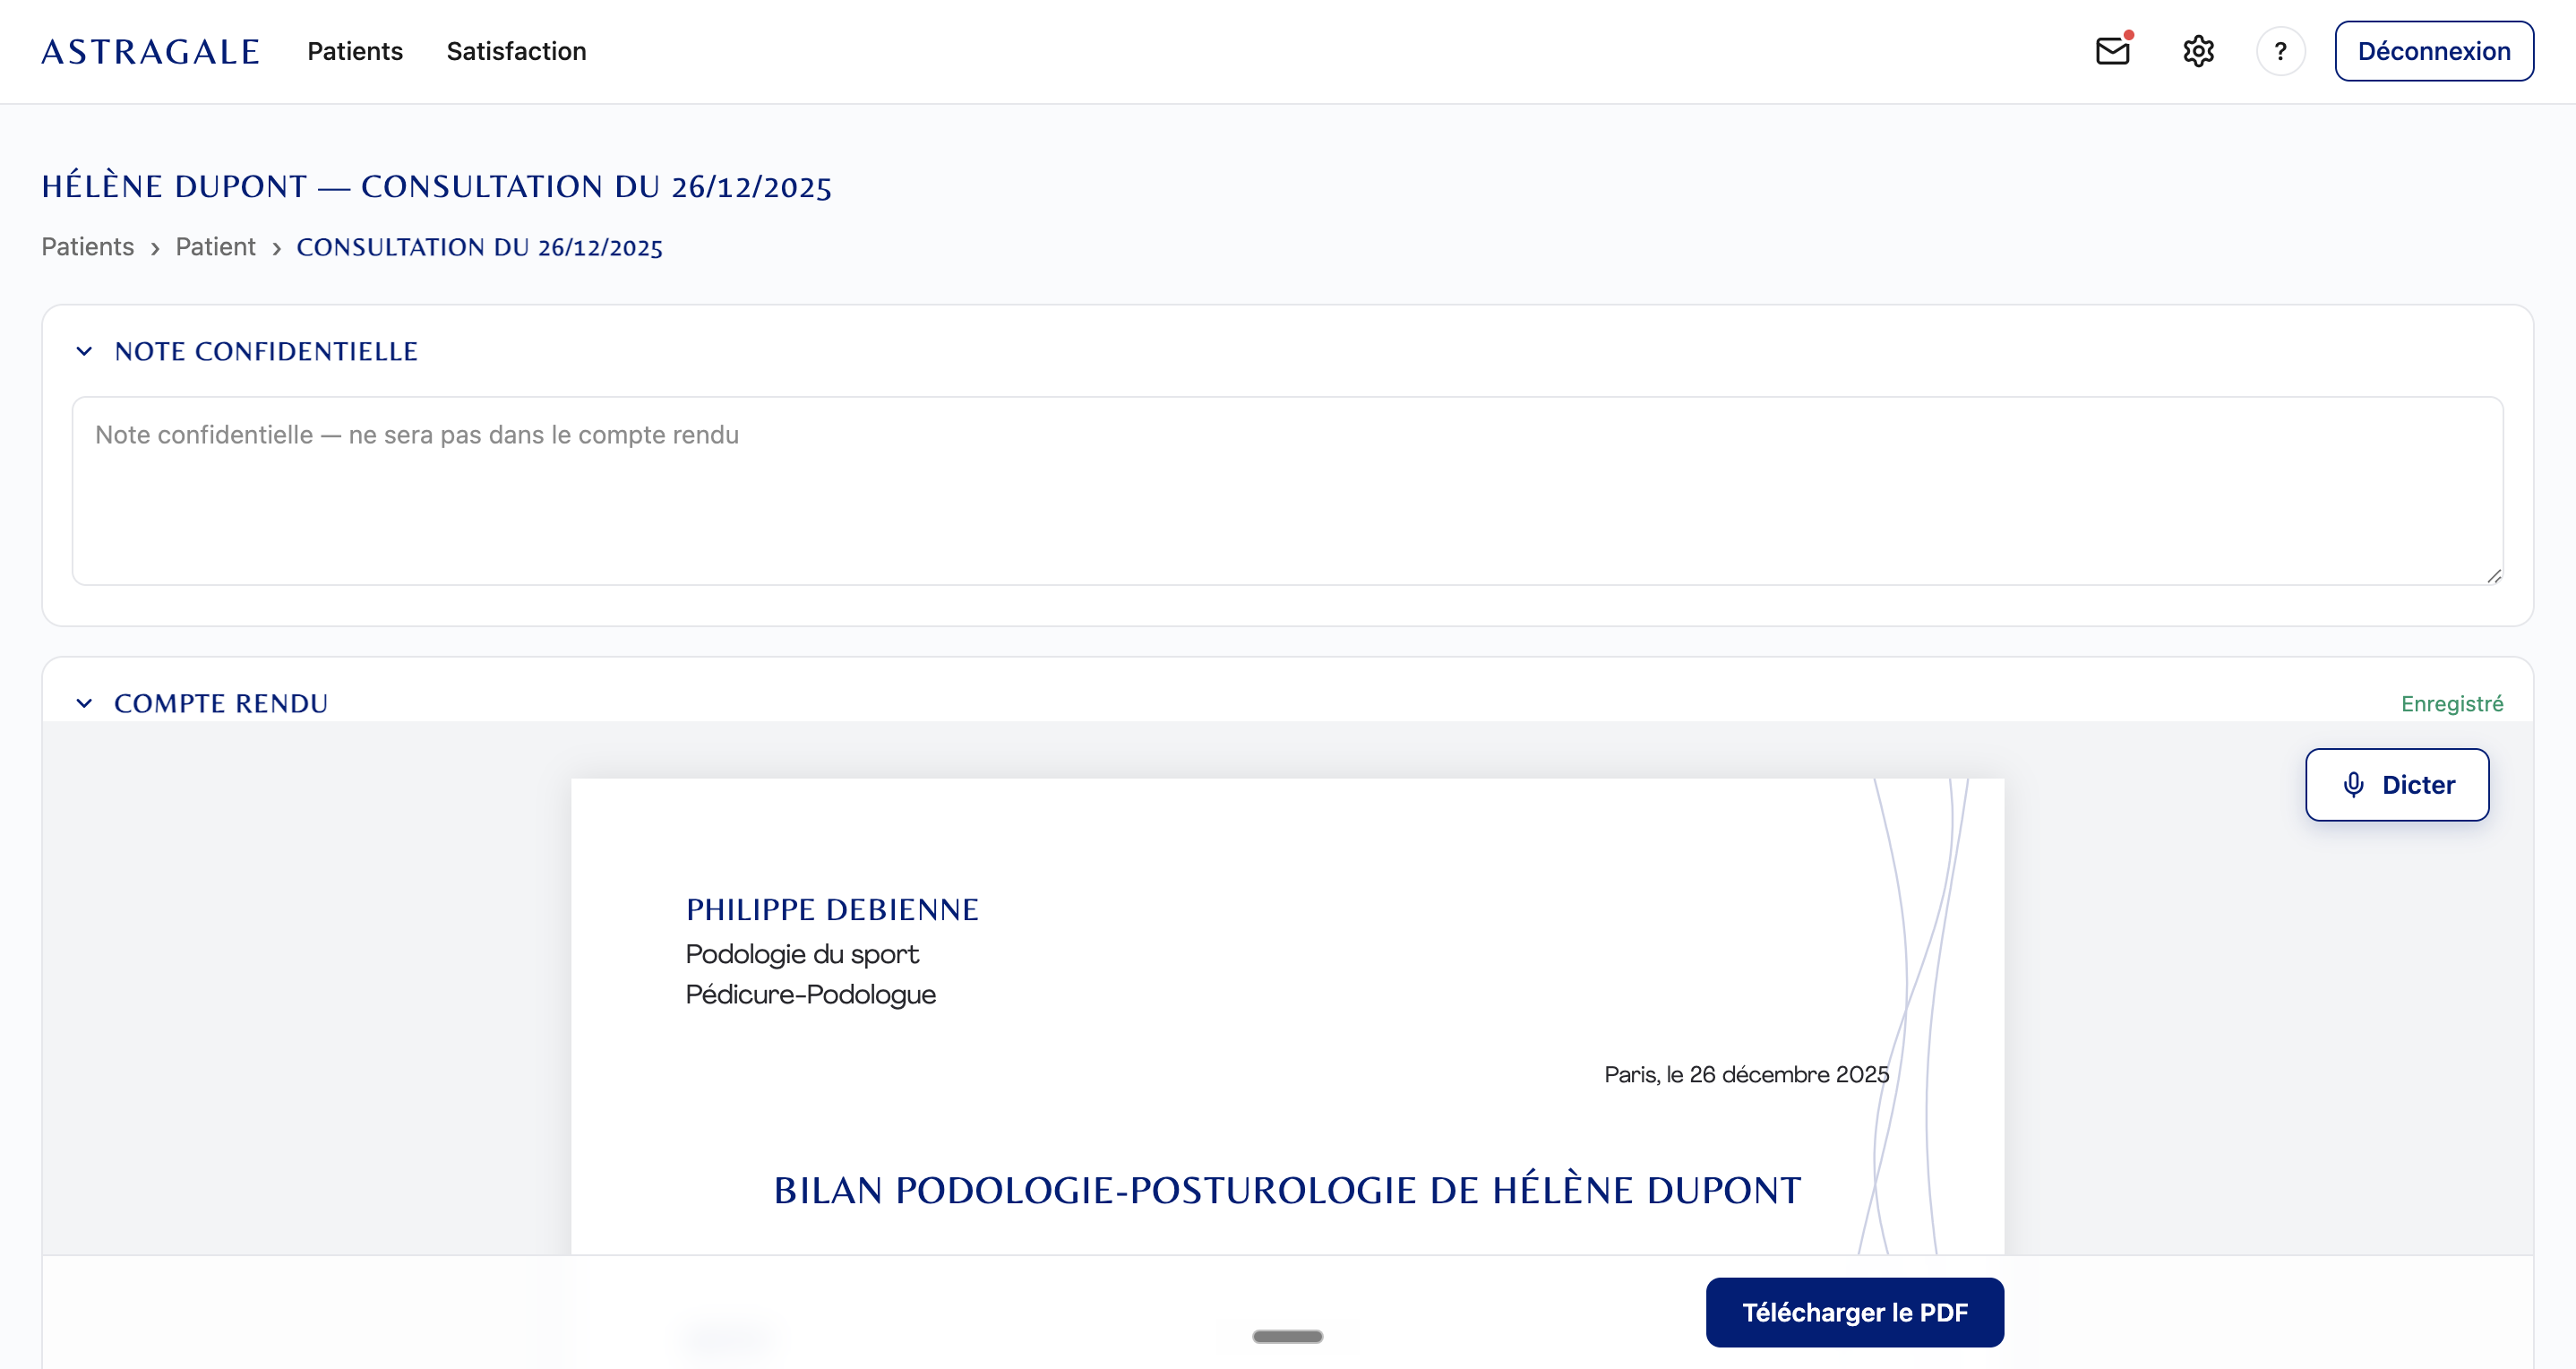Collapse the Note confidentielle section
Screen dimensions: 2576x1369
pyautogui.click(x=84, y=351)
